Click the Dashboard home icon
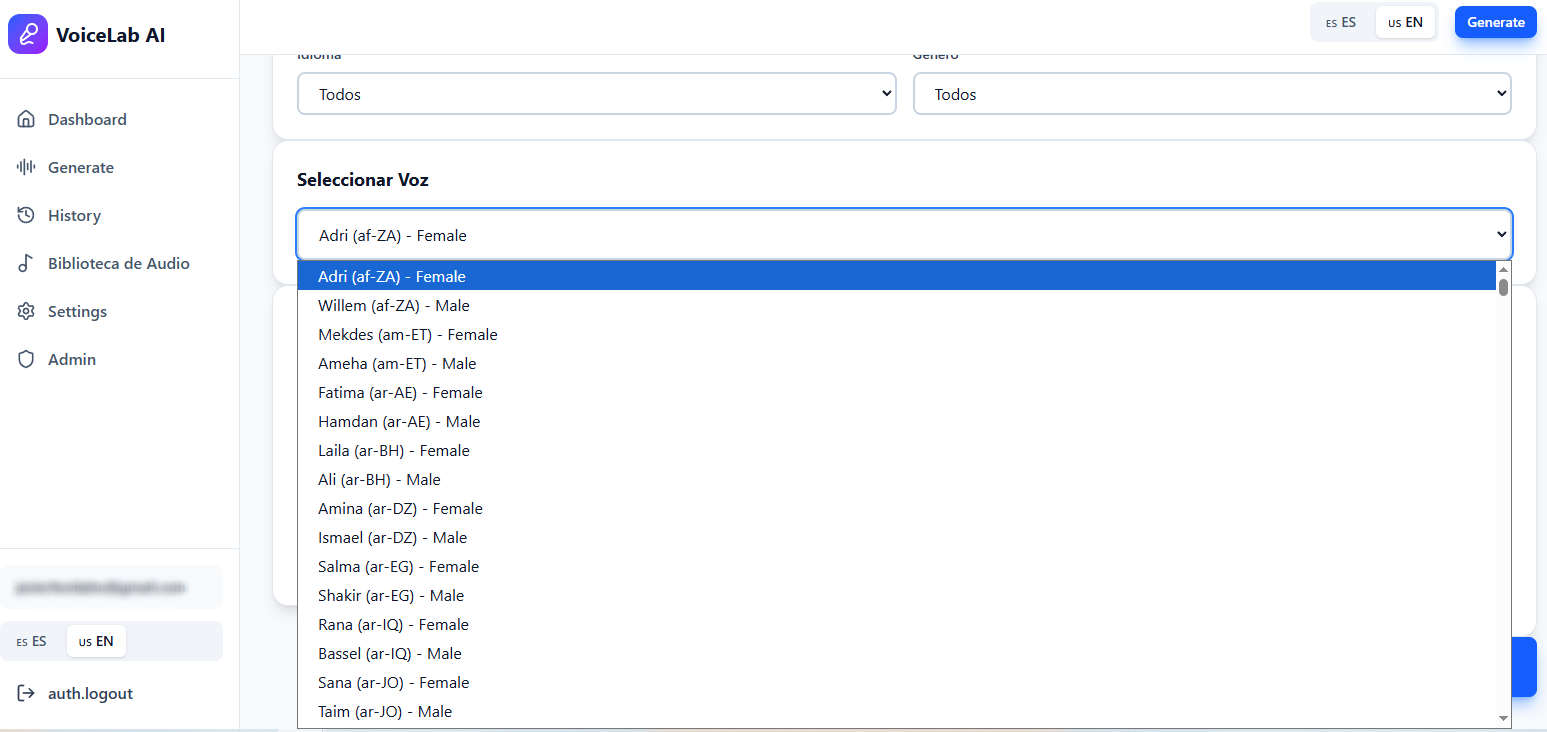This screenshot has width=1547, height=732. 27,119
